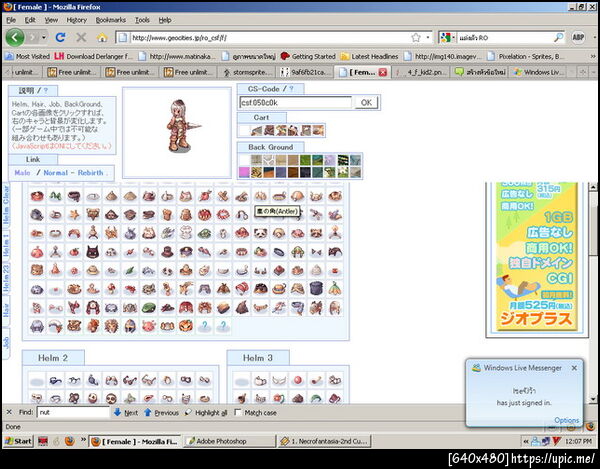The image size is (600, 469).
Task: Select the empty cart option
Action: coord(244,130)
